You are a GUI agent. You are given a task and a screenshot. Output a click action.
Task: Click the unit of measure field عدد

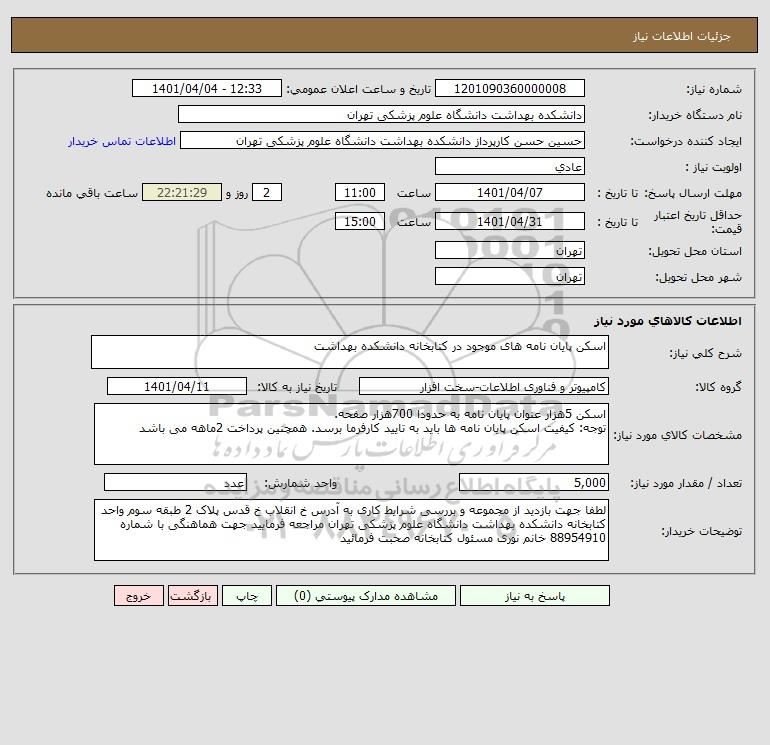click(x=175, y=482)
